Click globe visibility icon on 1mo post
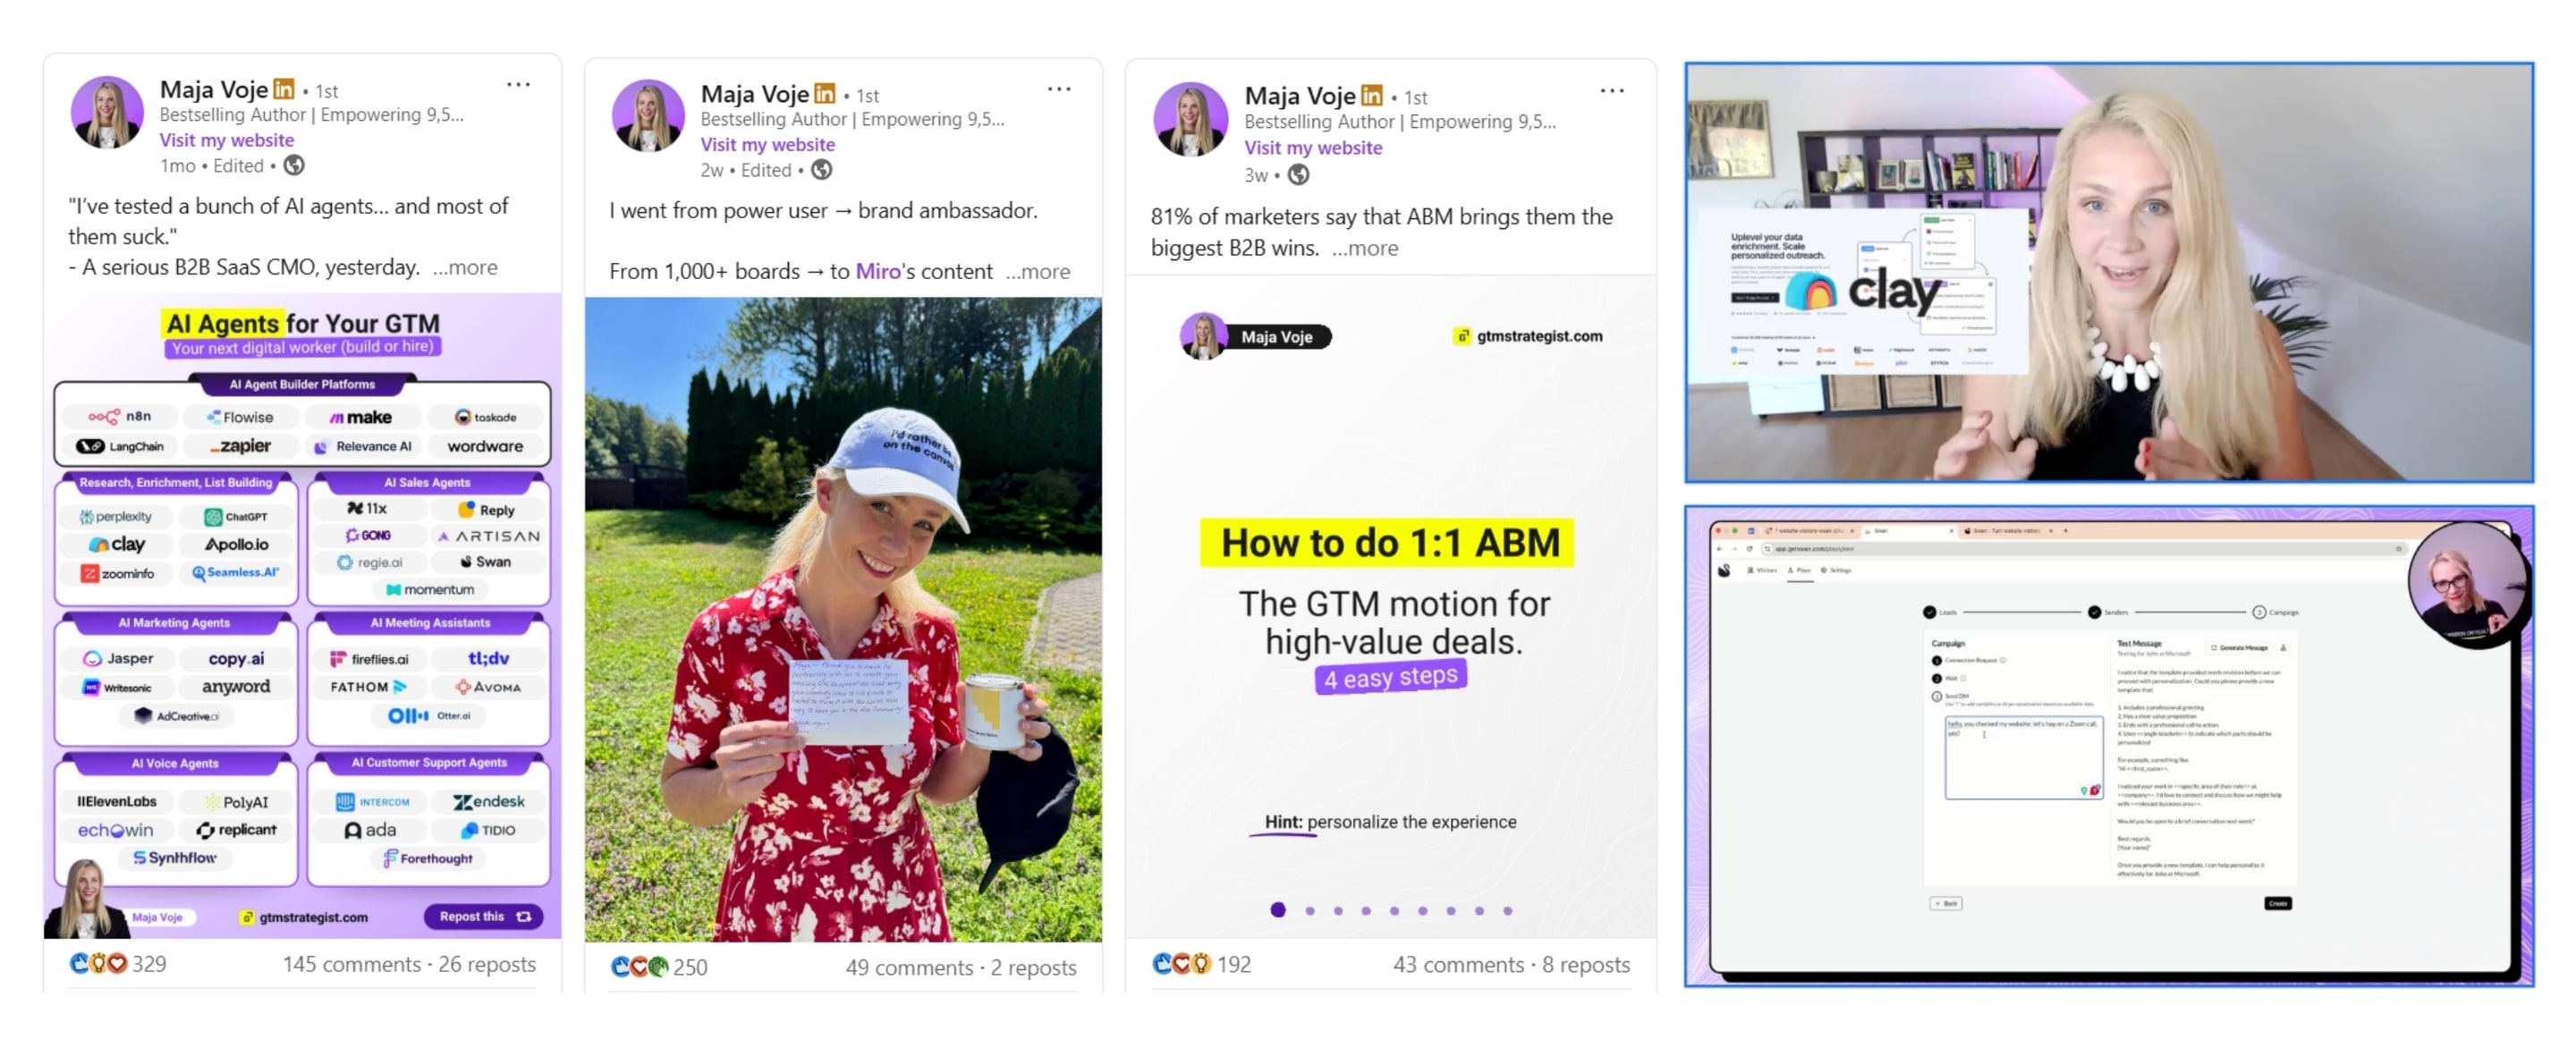This screenshot has height=1040, width=2576. coord(294,166)
